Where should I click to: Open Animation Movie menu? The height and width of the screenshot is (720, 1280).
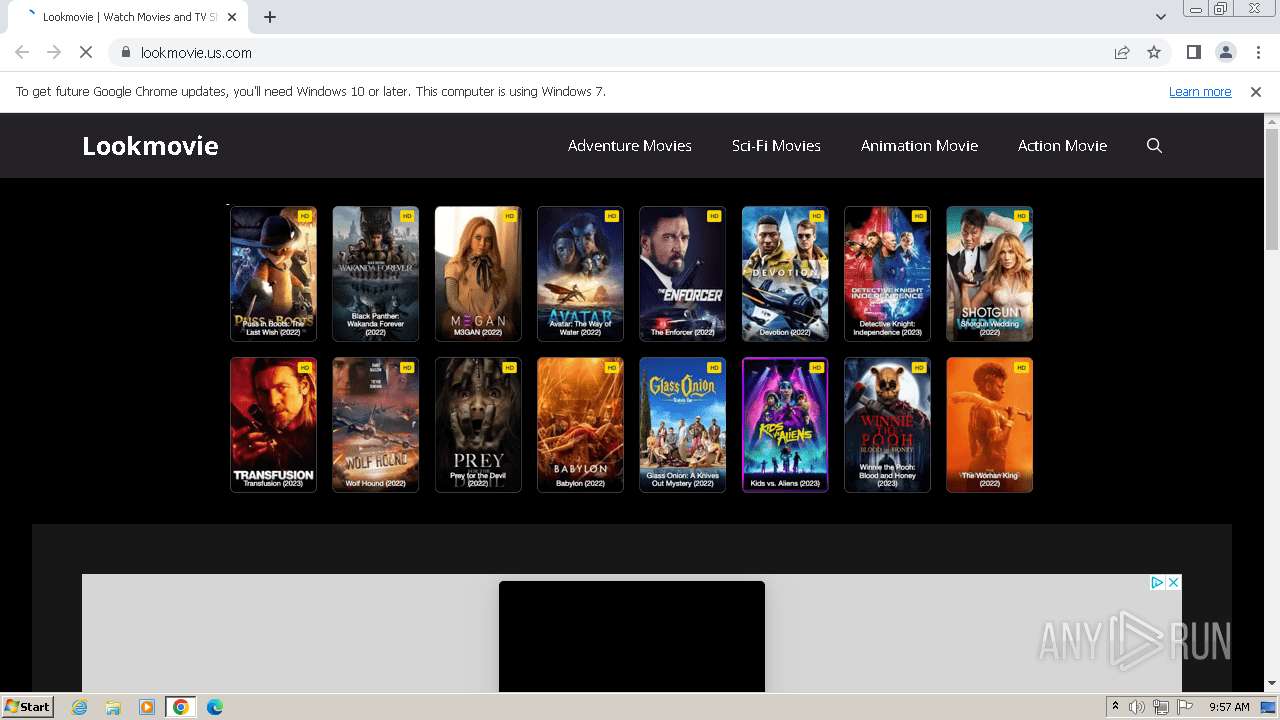click(919, 146)
